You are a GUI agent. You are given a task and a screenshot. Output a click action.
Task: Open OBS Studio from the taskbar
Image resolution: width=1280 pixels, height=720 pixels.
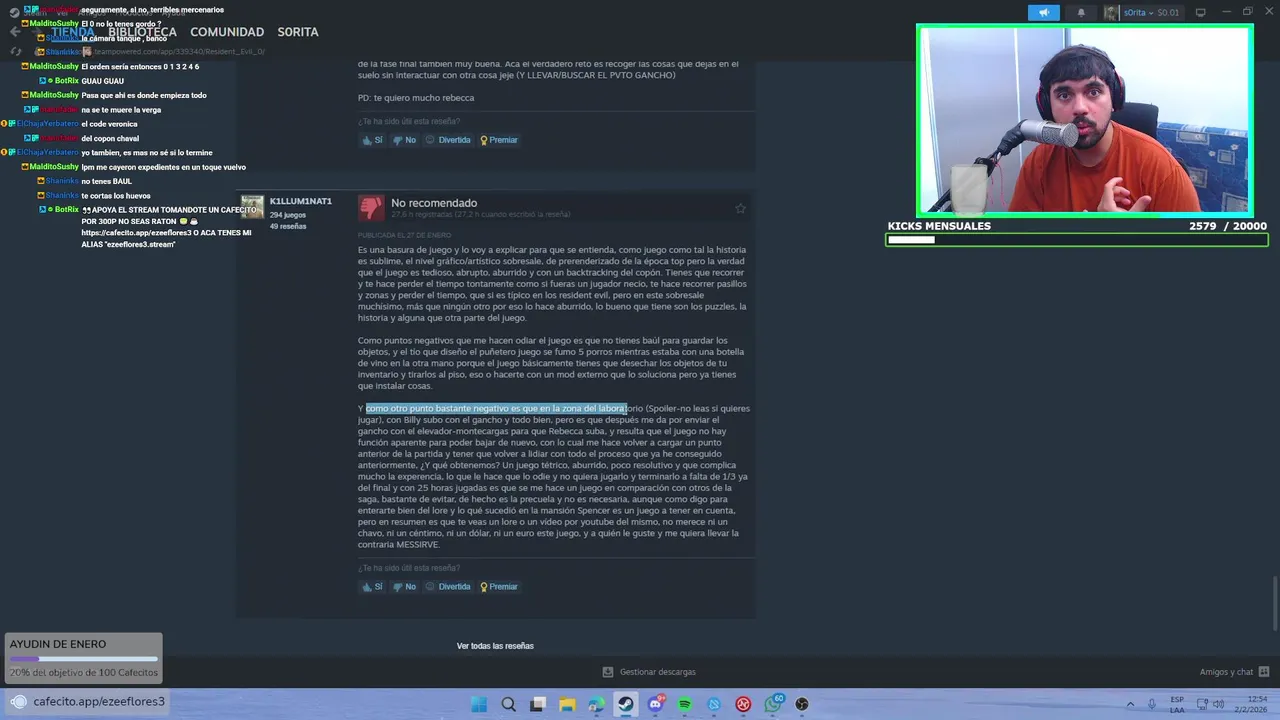point(802,704)
